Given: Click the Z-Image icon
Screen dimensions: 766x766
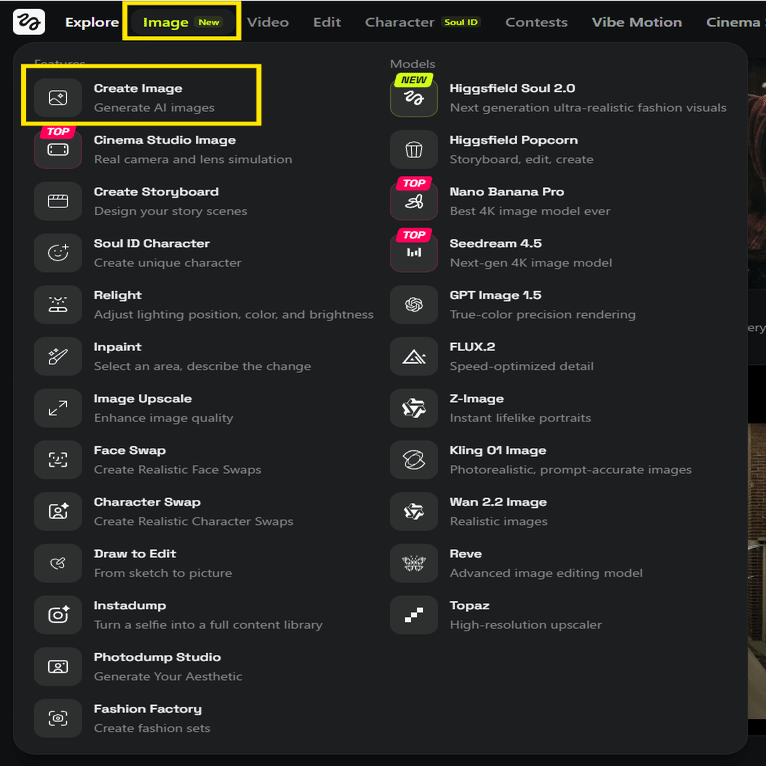Looking at the screenshot, I should pyautogui.click(x=414, y=408).
